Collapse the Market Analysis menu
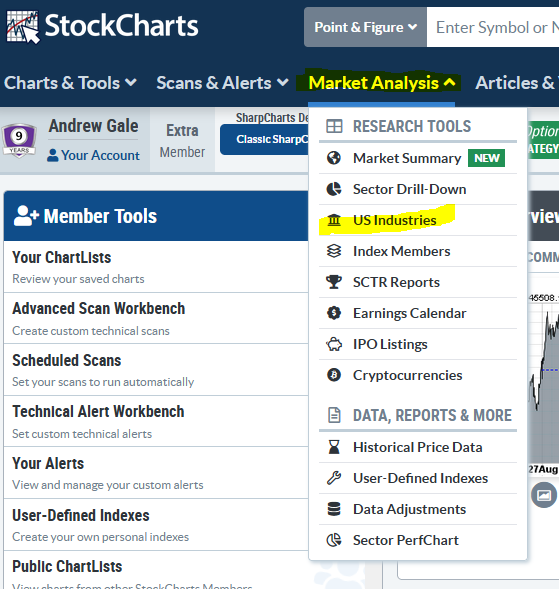559x589 pixels. 382,83
